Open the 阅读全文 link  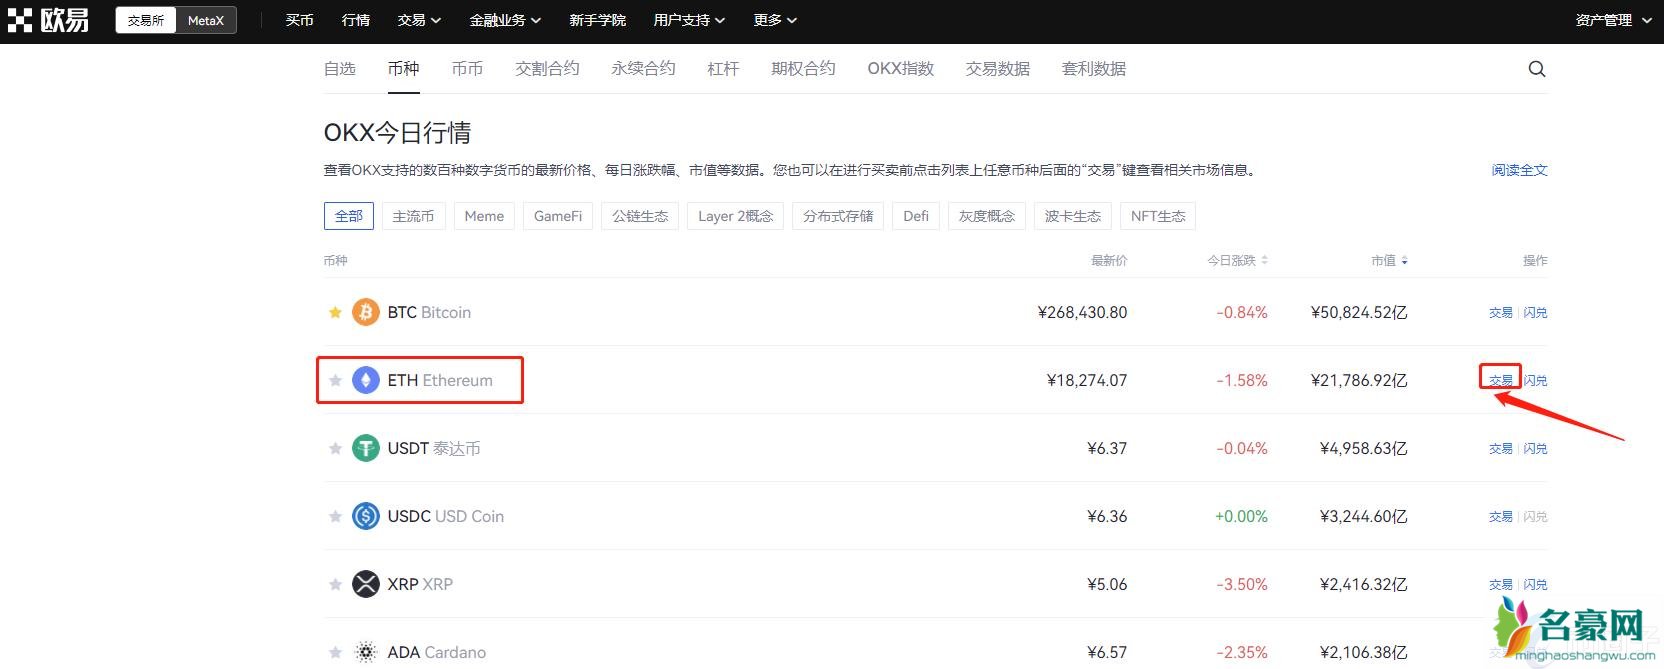click(x=1520, y=170)
